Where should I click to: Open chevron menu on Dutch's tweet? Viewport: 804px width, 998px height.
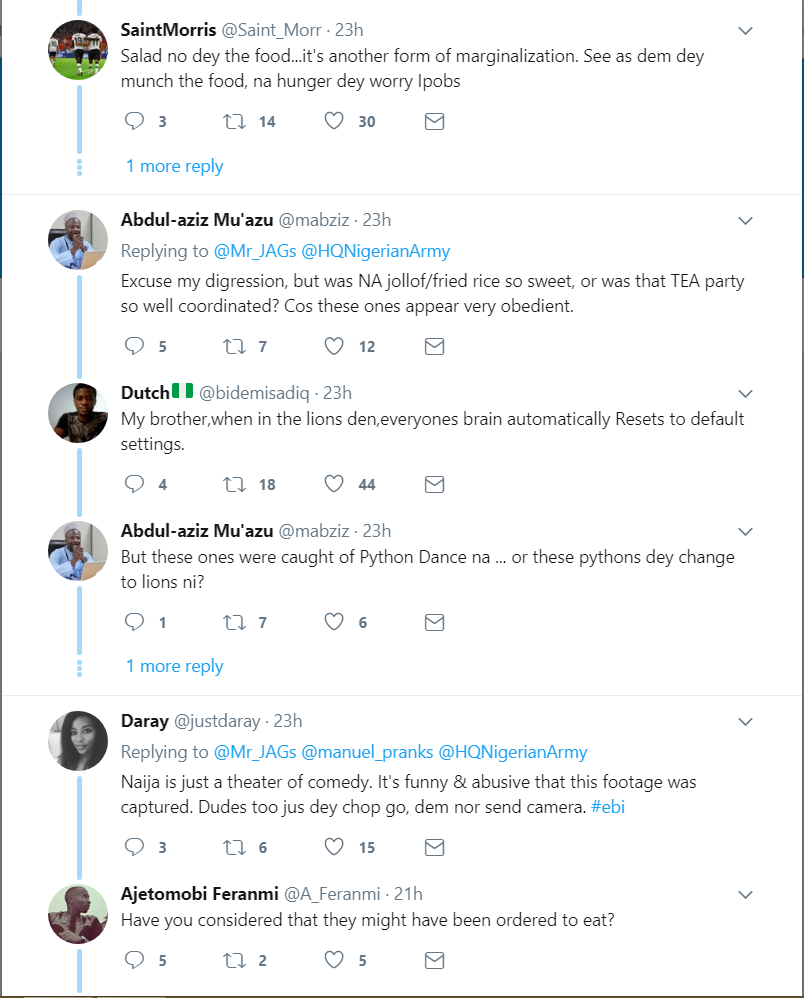click(745, 393)
